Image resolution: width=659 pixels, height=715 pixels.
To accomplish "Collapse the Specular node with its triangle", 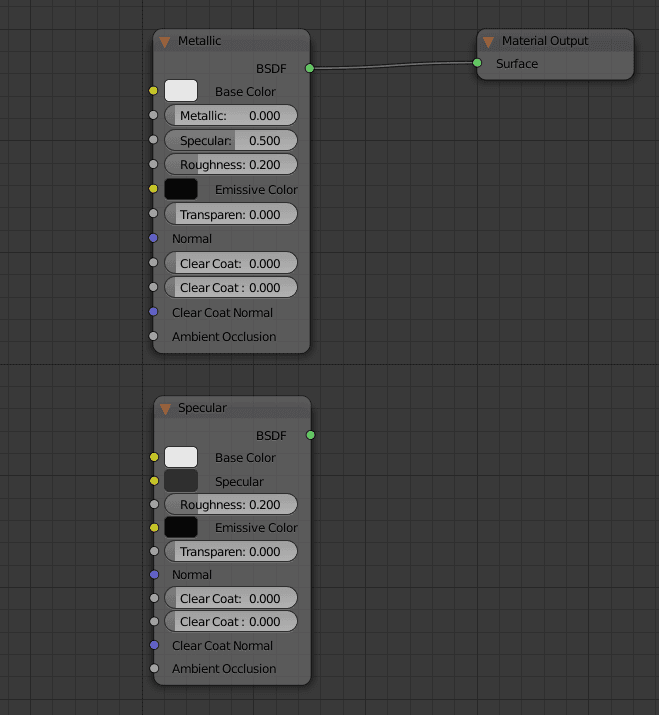I will pyautogui.click(x=165, y=409).
